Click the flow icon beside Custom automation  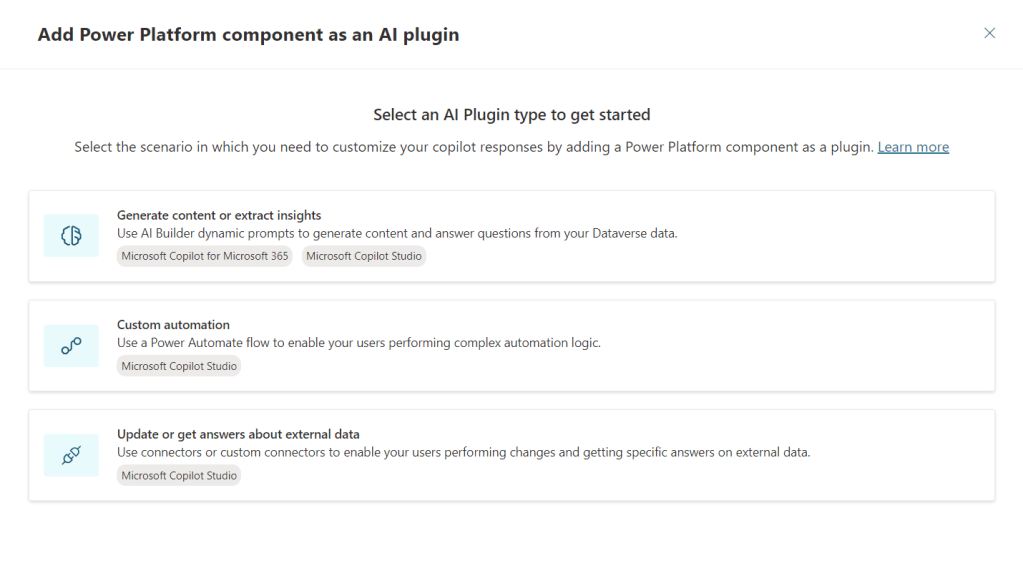[71, 346]
